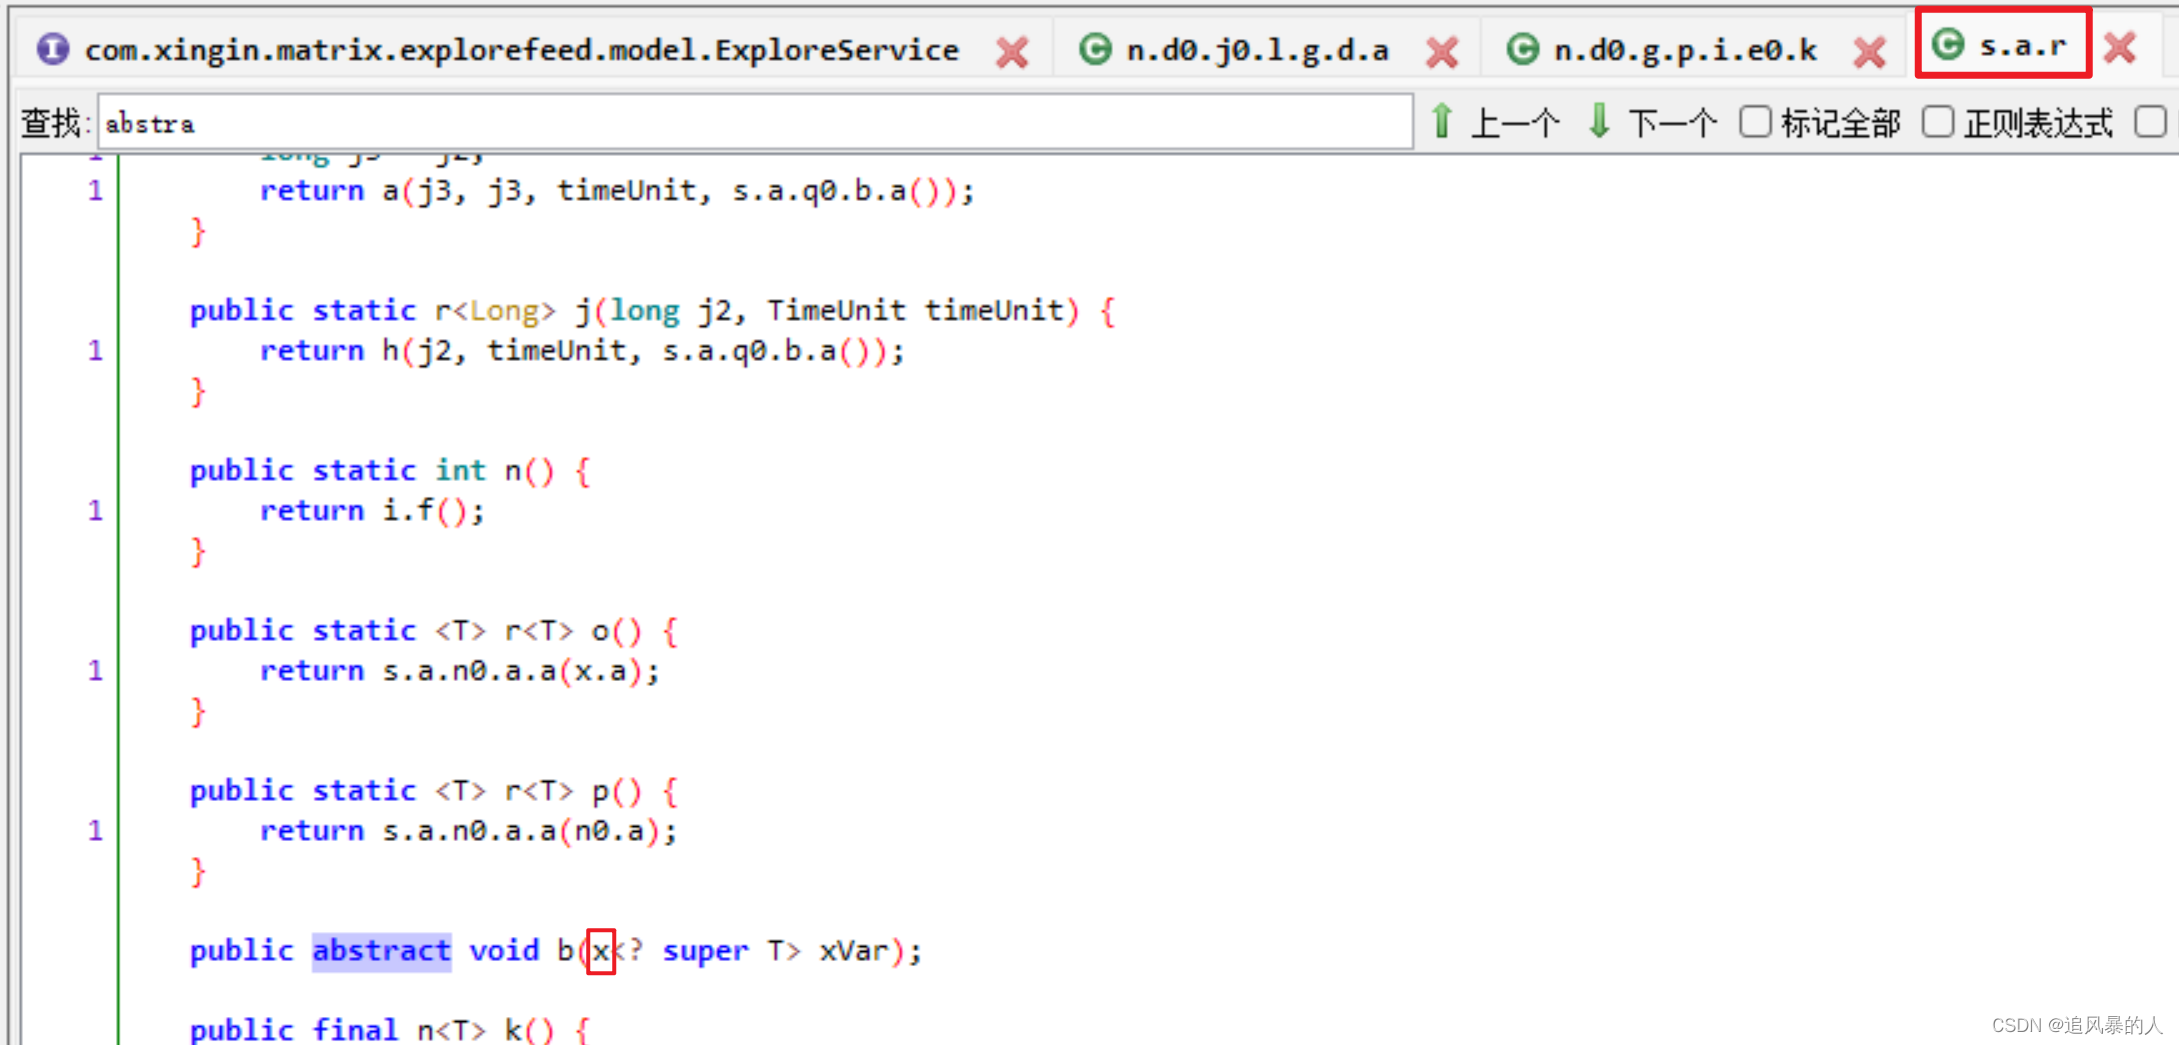Image resolution: width=2179 pixels, height=1045 pixels.
Task: Close the n.d0.g.p.i.e0.k tab
Action: 1869,51
